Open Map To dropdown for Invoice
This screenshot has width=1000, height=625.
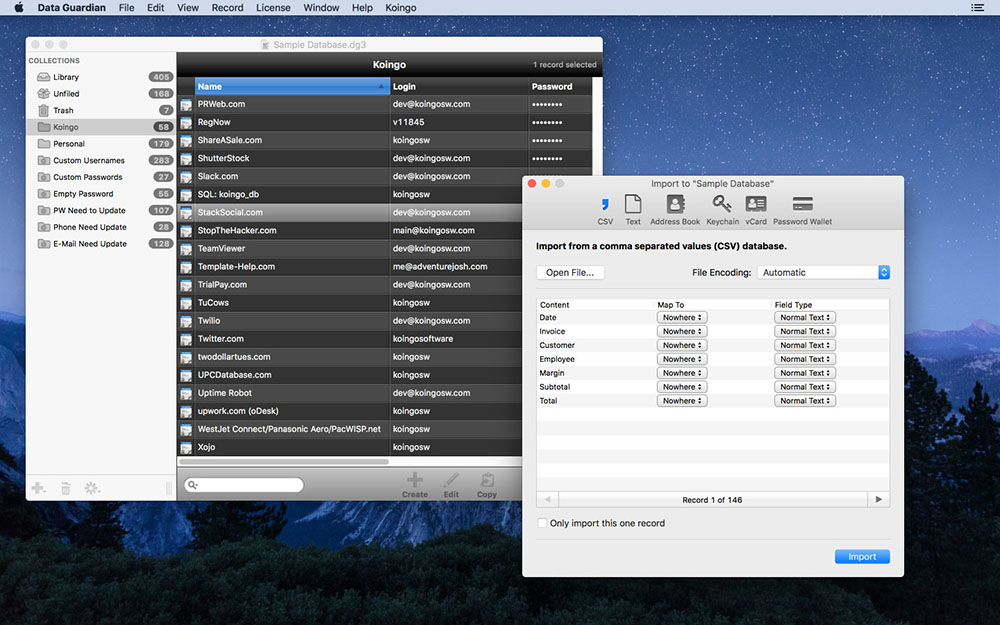coord(682,332)
